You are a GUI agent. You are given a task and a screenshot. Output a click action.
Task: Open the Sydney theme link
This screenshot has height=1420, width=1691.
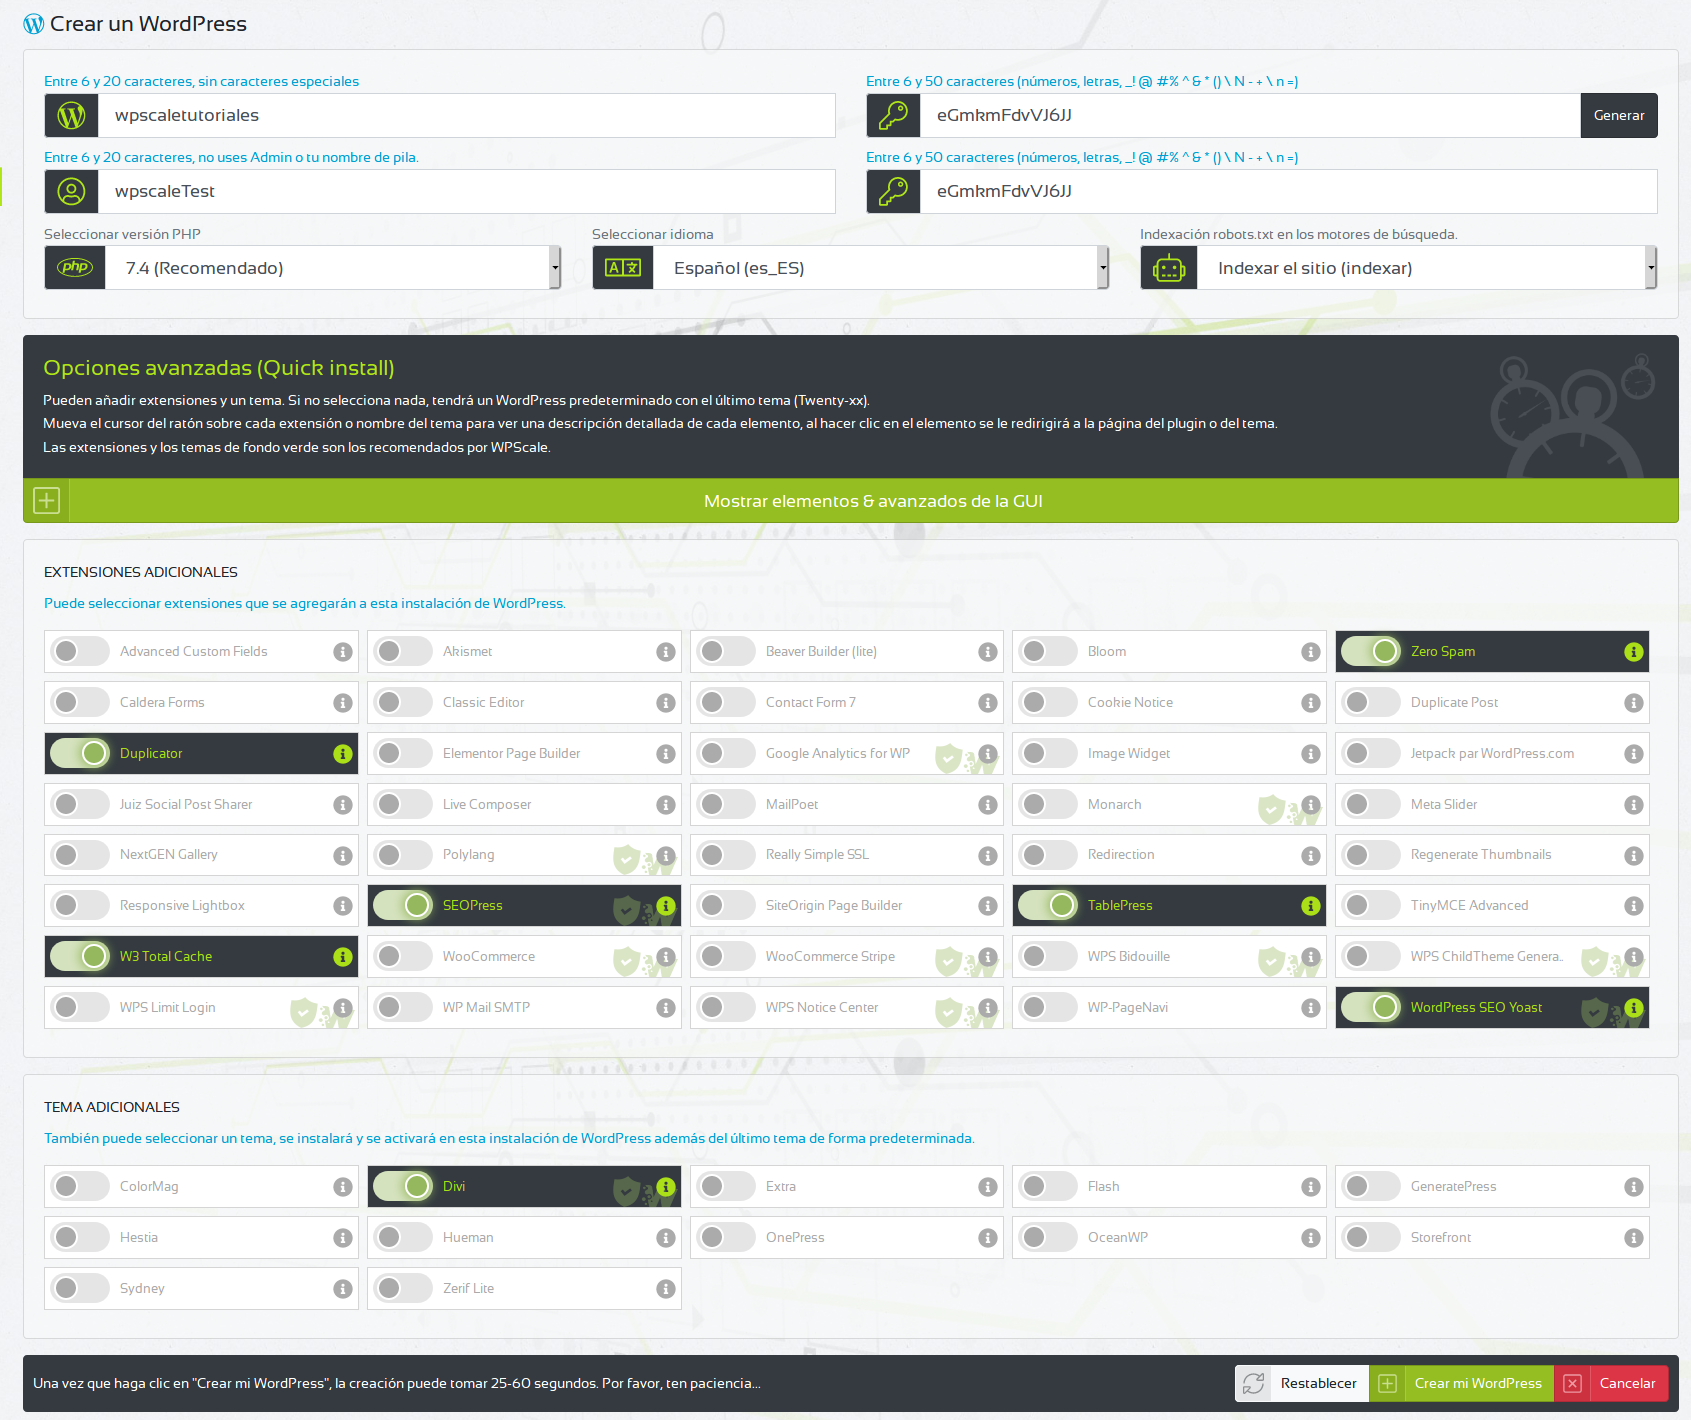[x=142, y=1289]
